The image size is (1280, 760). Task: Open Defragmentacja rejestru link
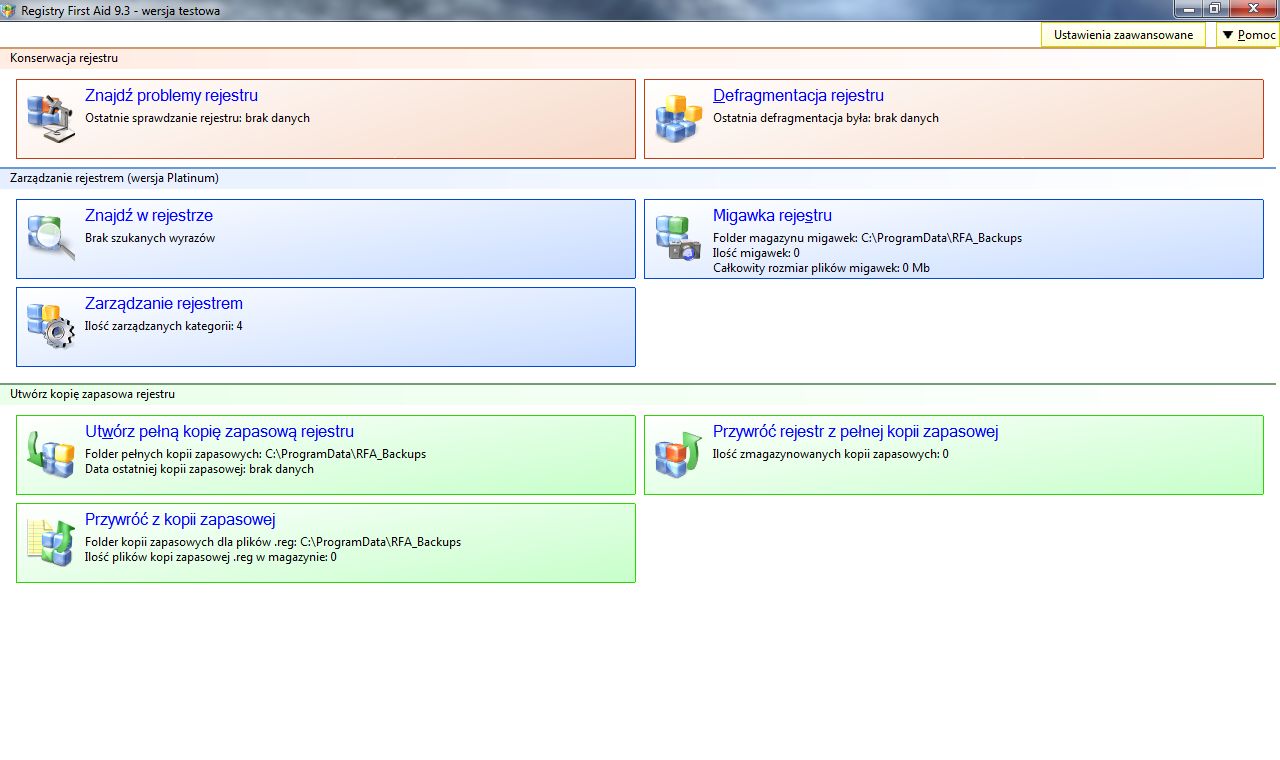click(798, 96)
